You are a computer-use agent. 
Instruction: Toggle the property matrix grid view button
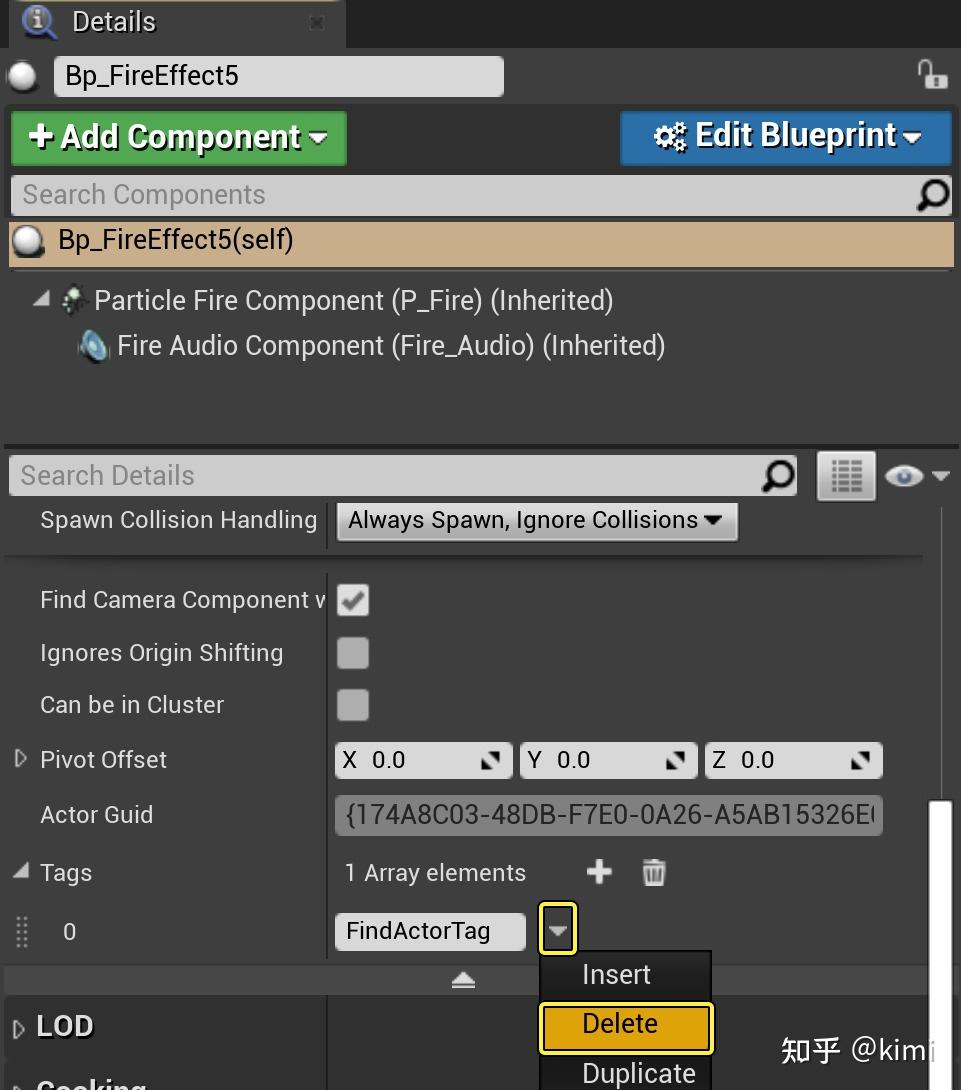tap(846, 476)
